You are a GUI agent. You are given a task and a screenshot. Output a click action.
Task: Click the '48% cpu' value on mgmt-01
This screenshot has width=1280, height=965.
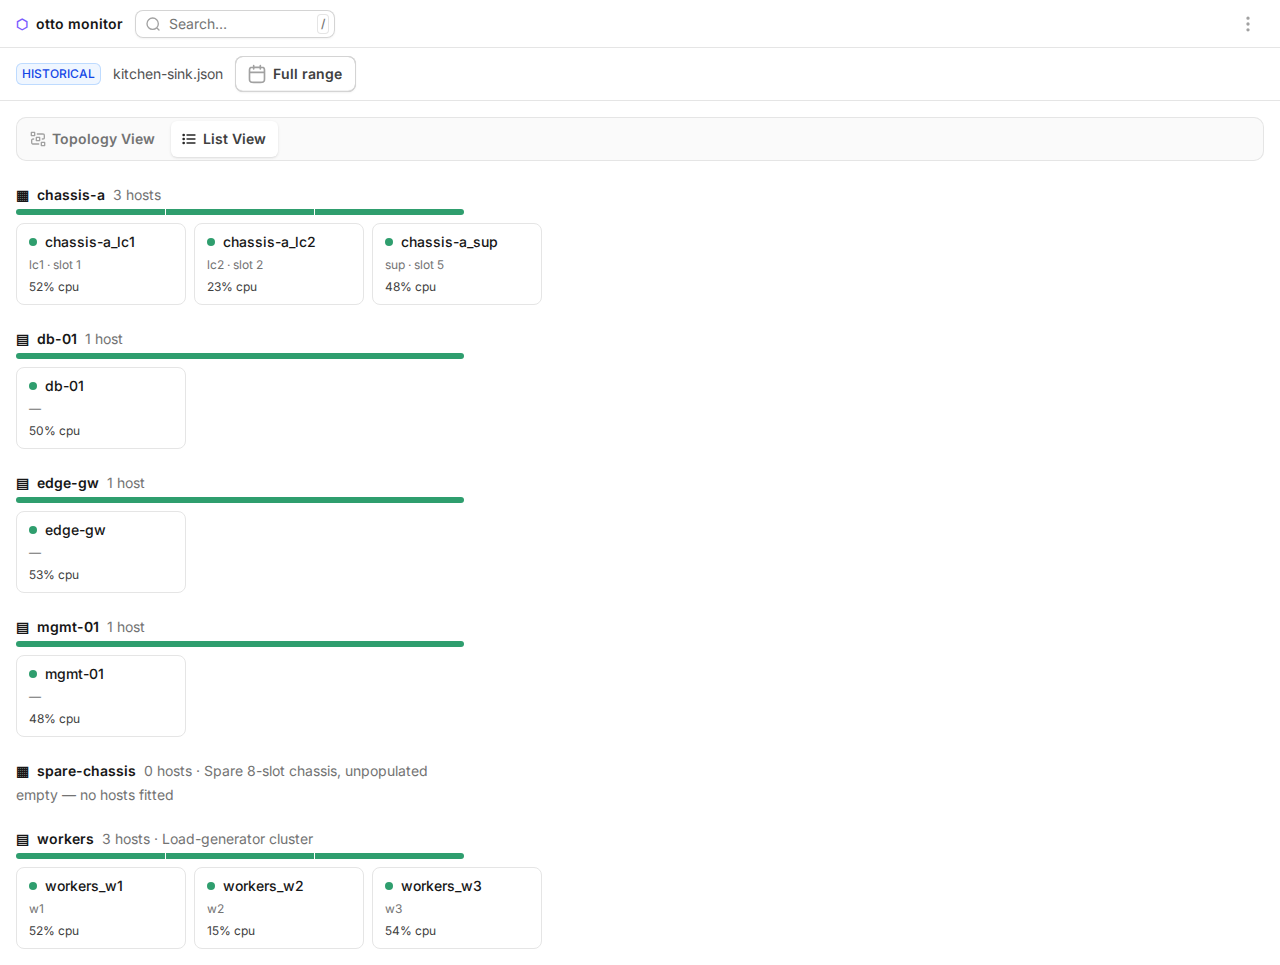pos(54,719)
